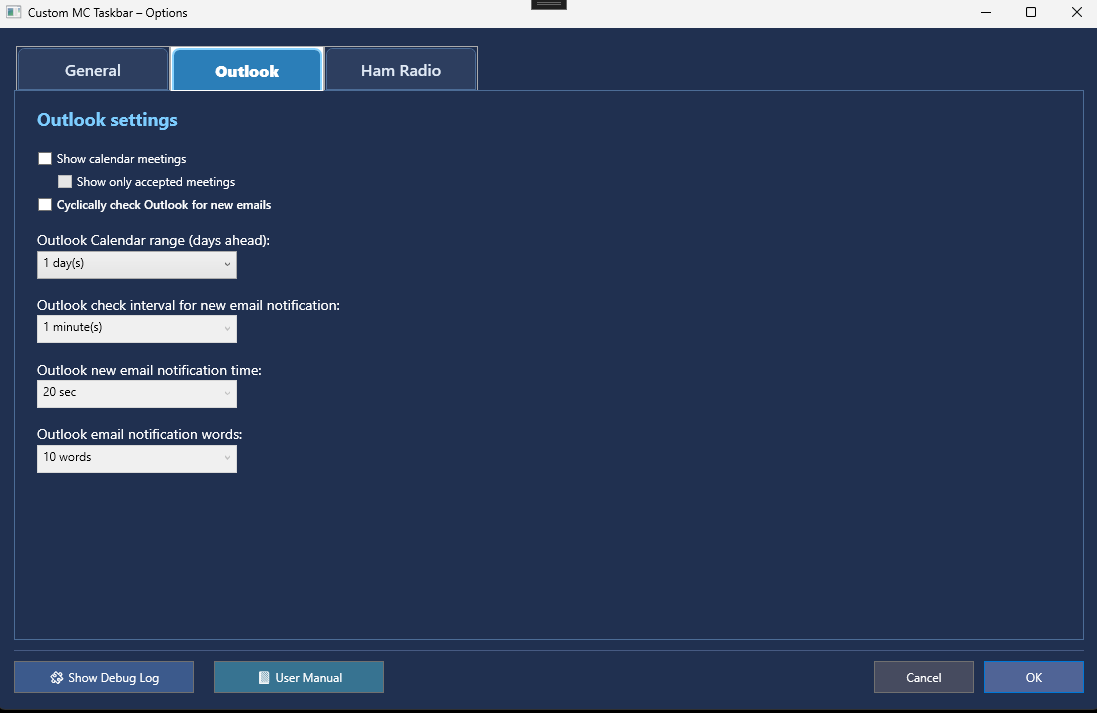Minimize the Options window
Image resolution: width=1097 pixels, height=713 pixels.
(986, 13)
